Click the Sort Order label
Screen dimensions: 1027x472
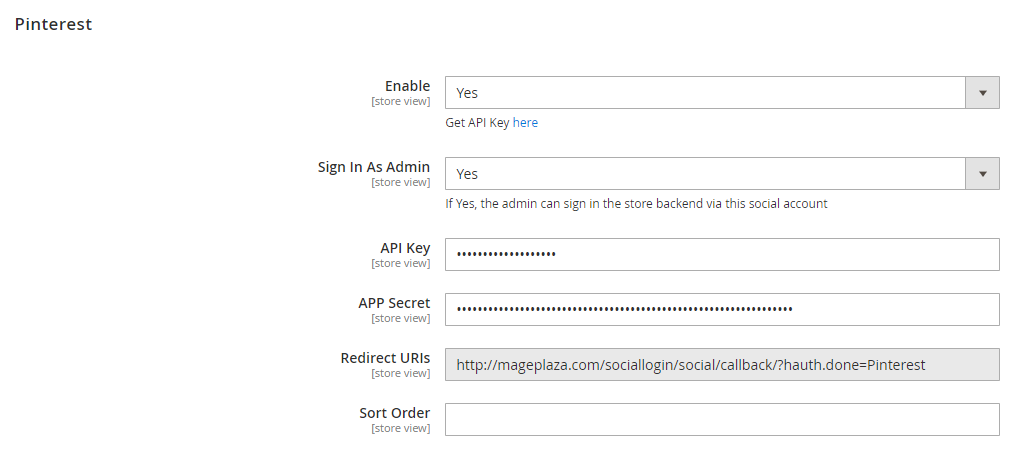[x=394, y=413]
